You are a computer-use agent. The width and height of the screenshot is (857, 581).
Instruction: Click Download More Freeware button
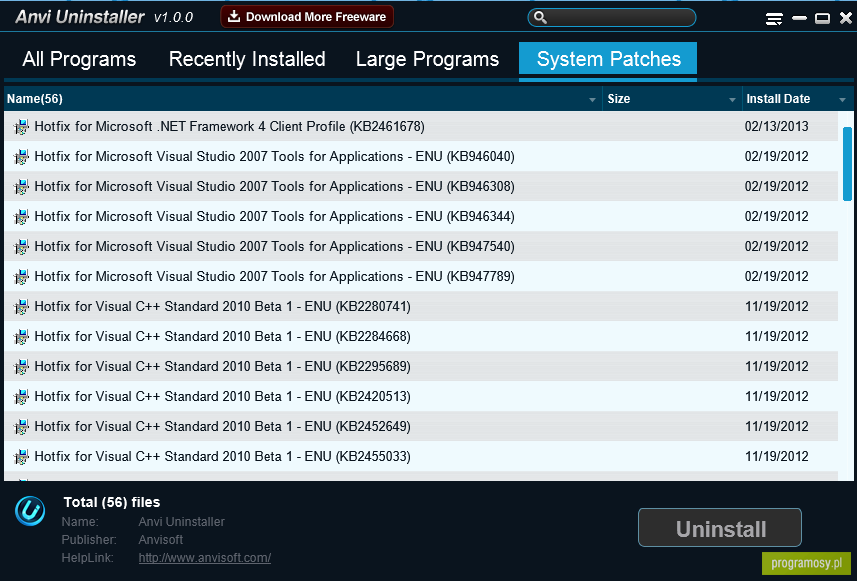point(307,17)
